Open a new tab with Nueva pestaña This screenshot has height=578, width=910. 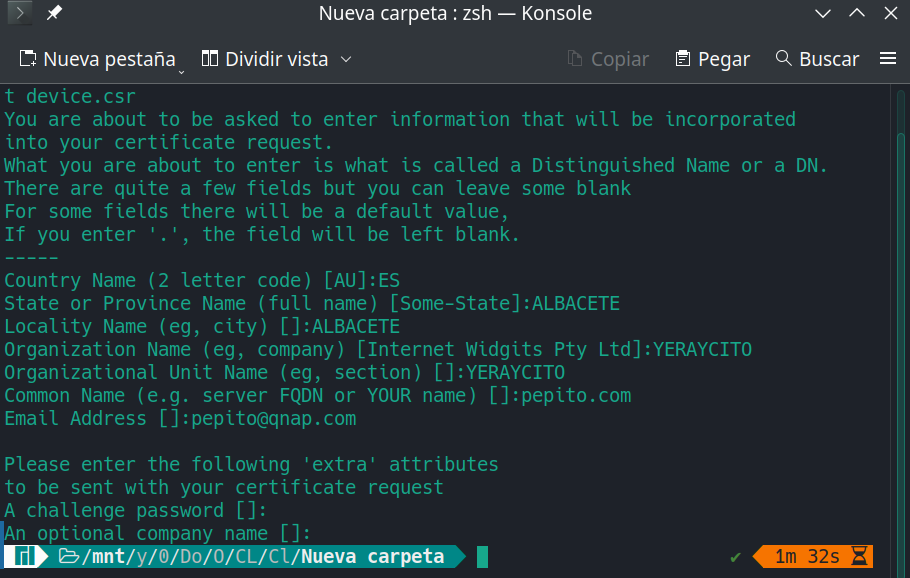click(x=96, y=59)
